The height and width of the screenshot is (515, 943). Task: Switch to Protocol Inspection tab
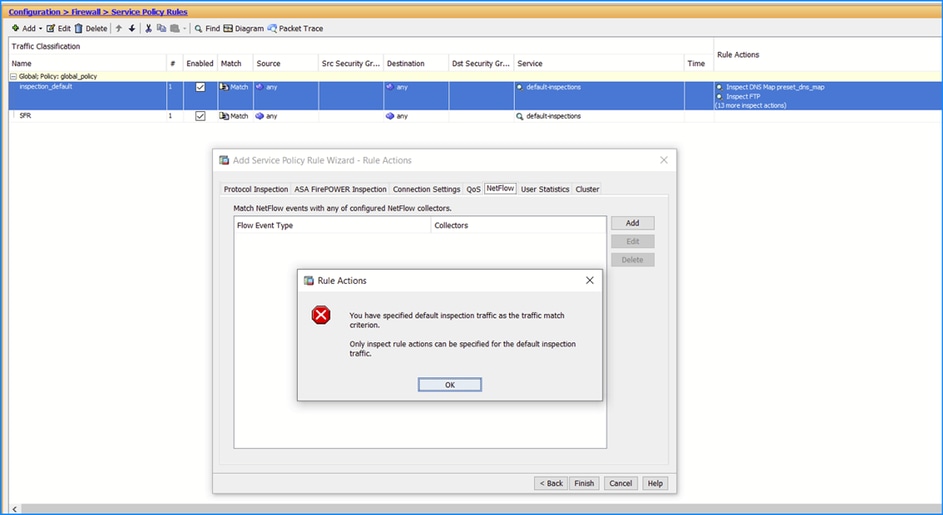tap(256, 189)
